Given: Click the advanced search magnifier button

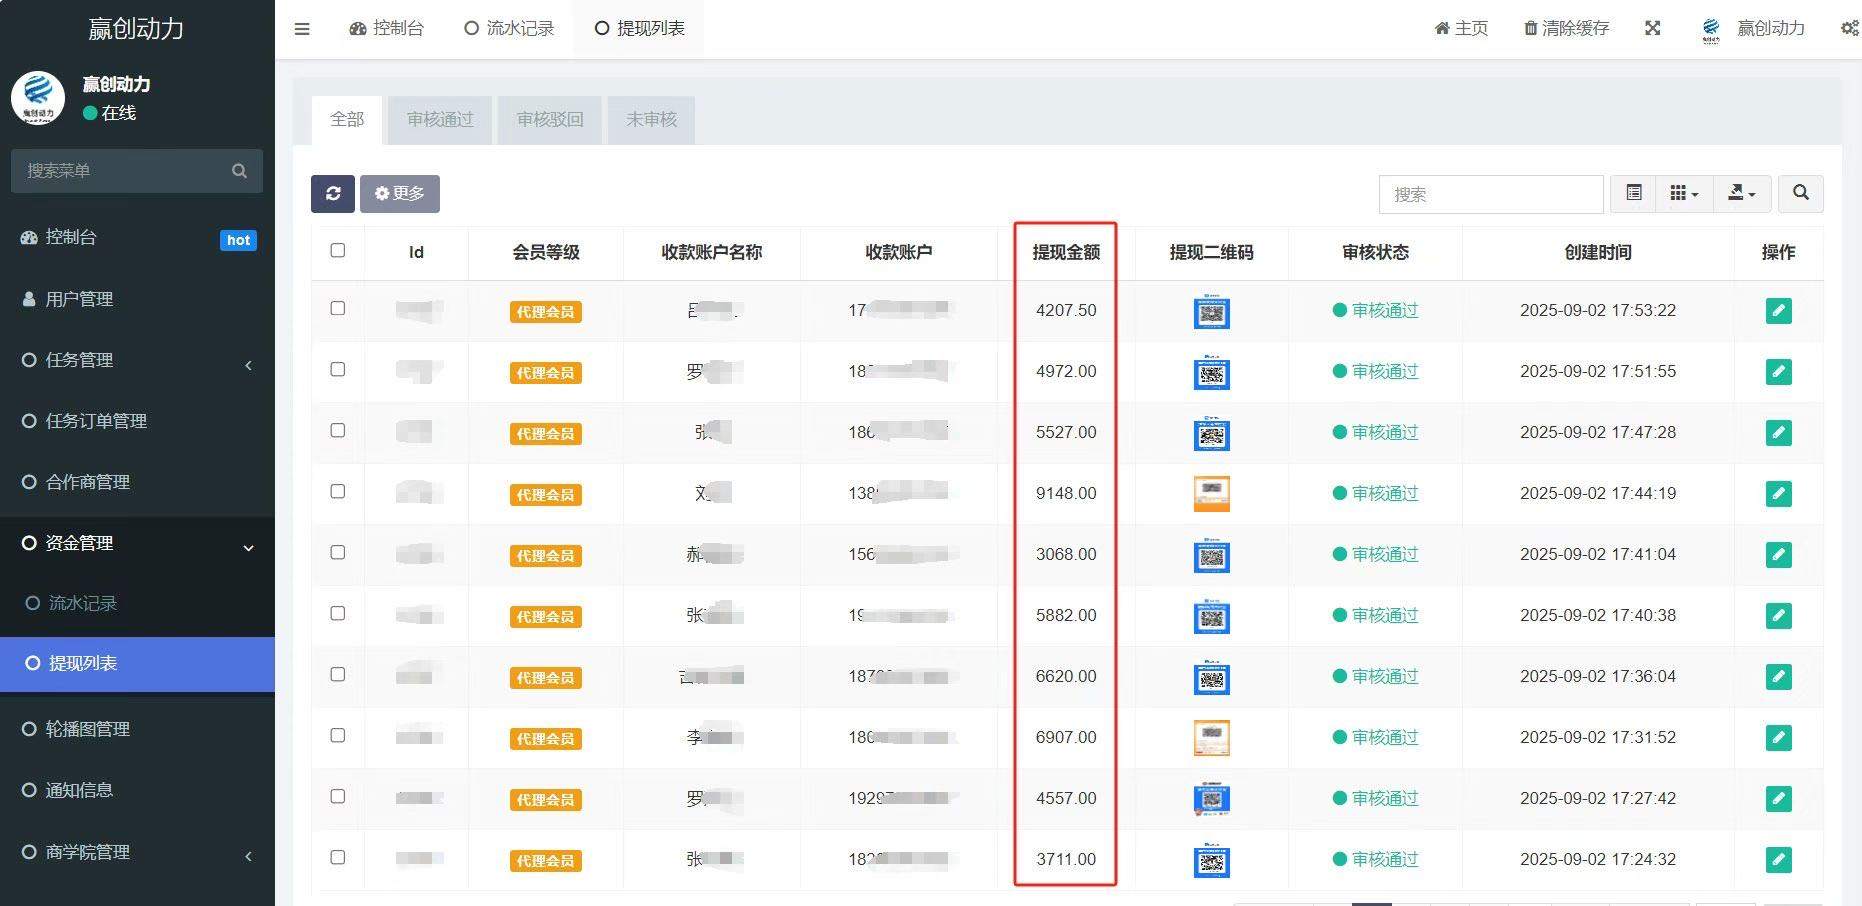Looking at the screenshot, I should point(1801,193).
